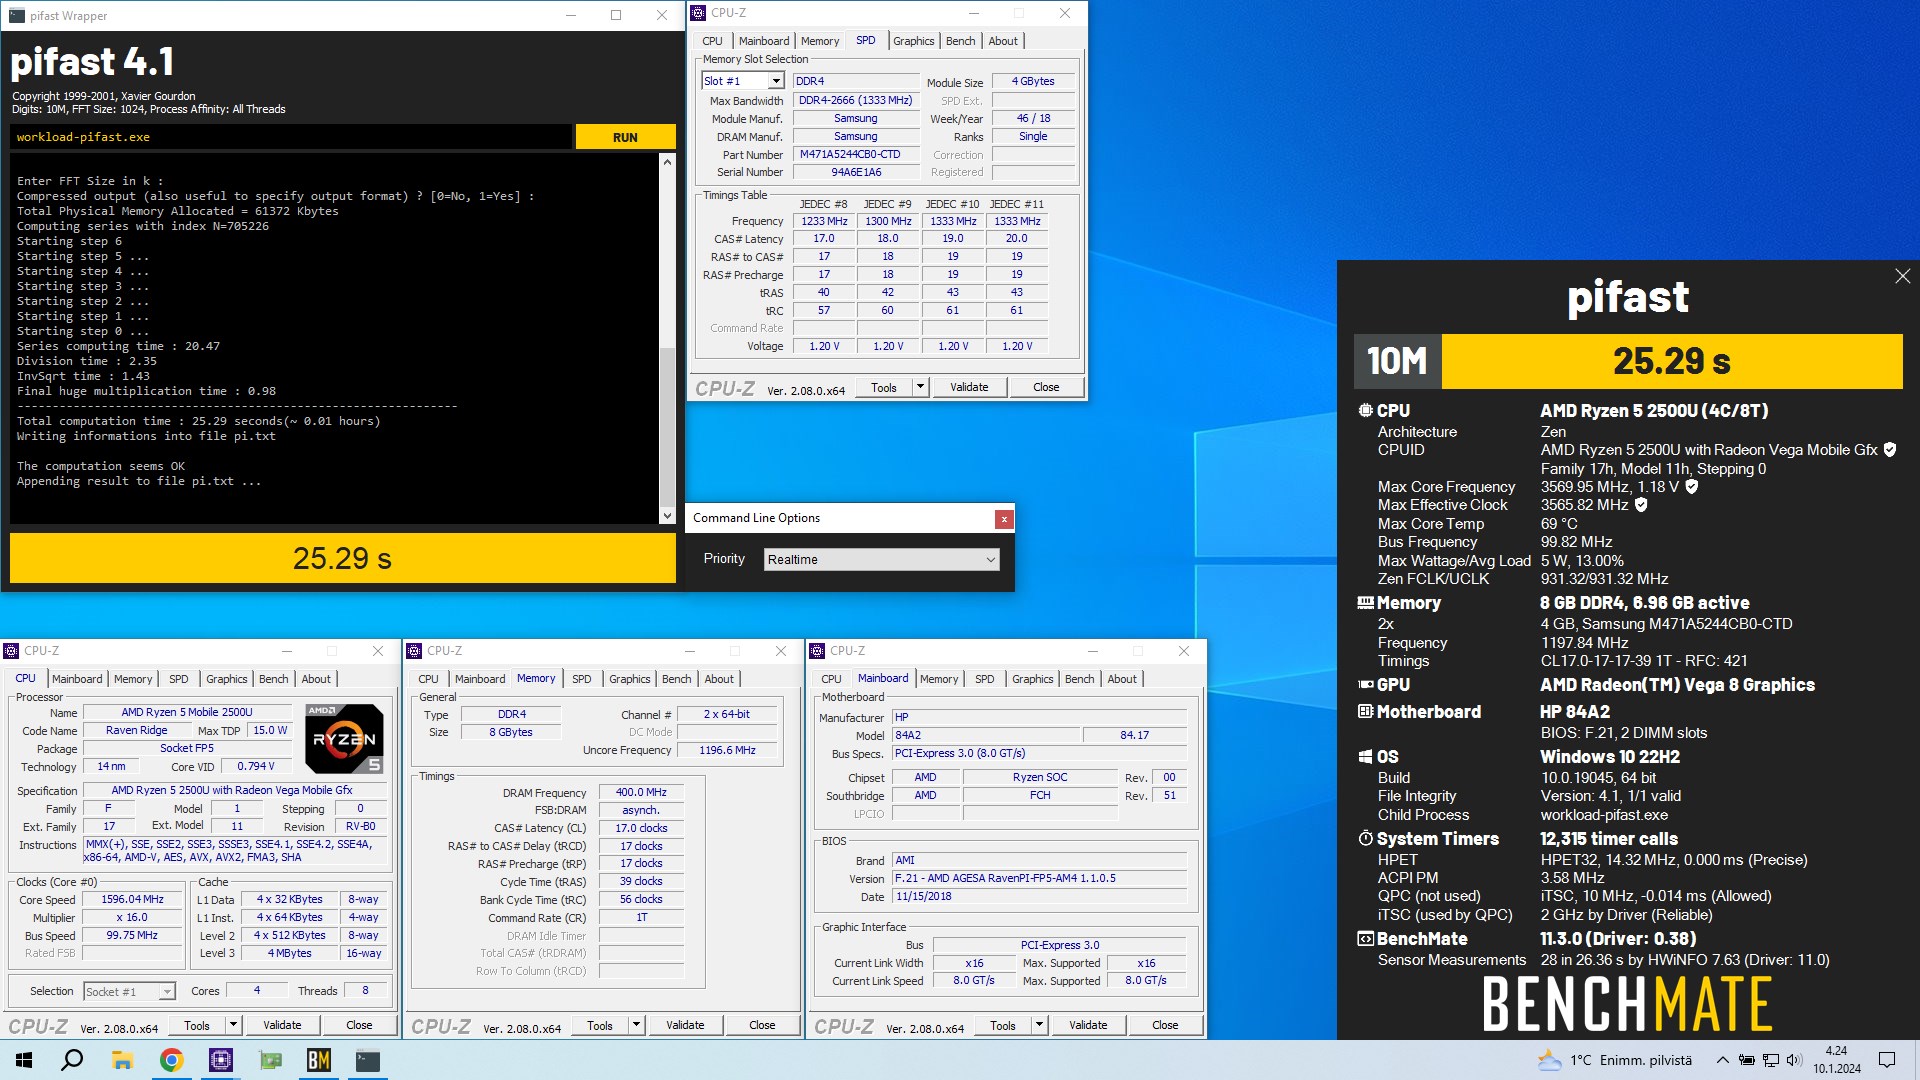Open File Explorer from the taskbar
The image size is (1920, 1080).
[x=122, y=1060]
